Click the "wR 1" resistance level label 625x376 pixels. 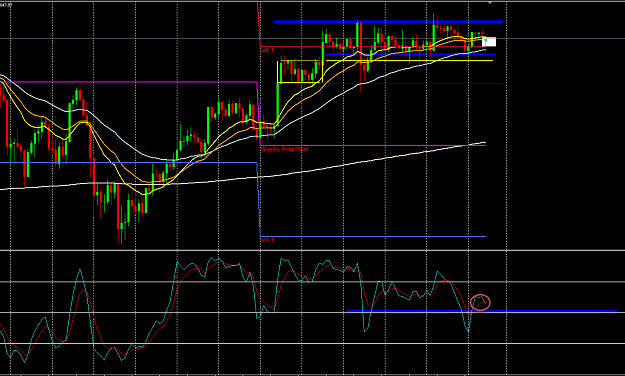coord(267,51)
